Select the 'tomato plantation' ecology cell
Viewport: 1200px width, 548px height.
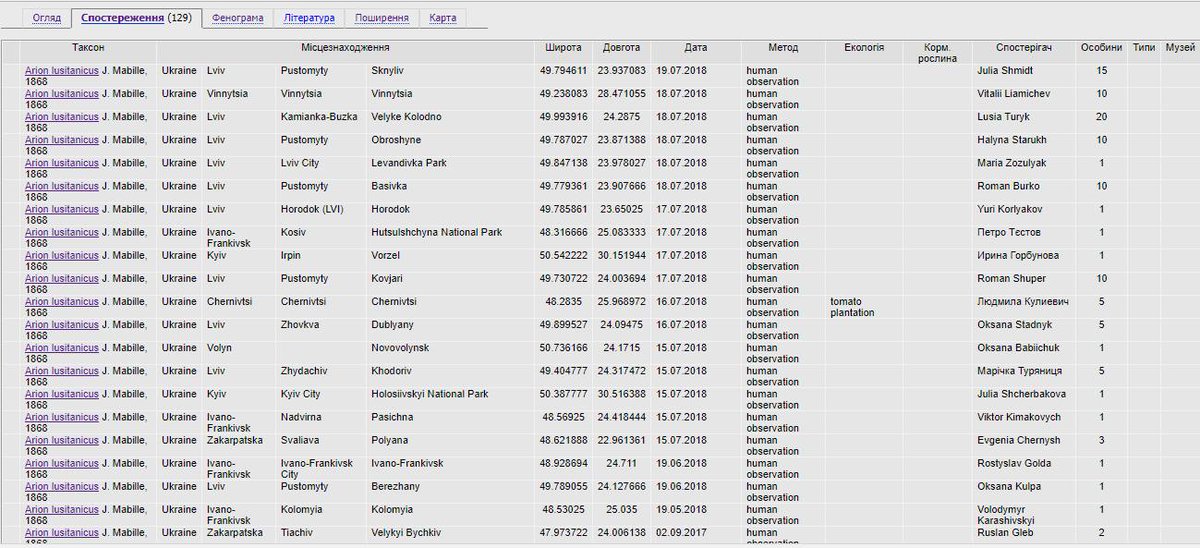click(x=852, y=307)
